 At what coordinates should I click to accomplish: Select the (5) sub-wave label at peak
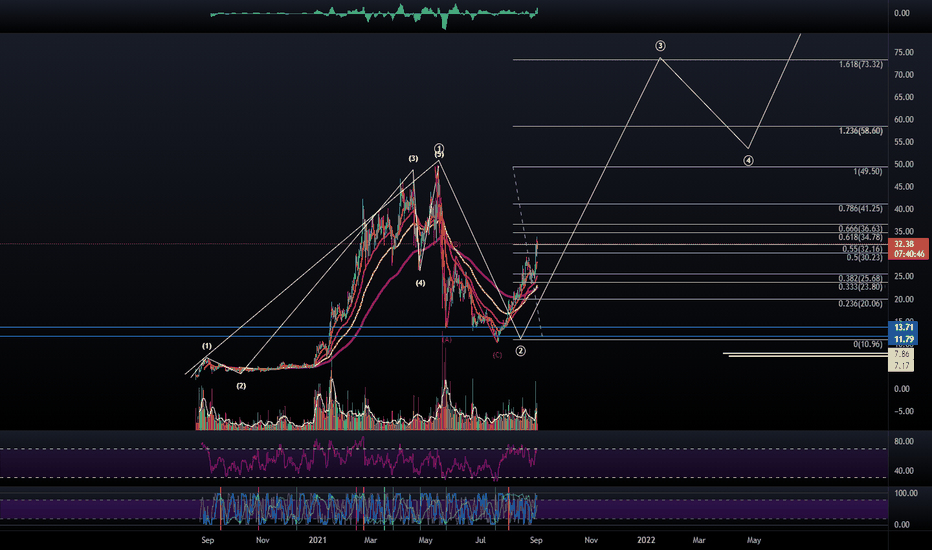click(x=439, y=155)
